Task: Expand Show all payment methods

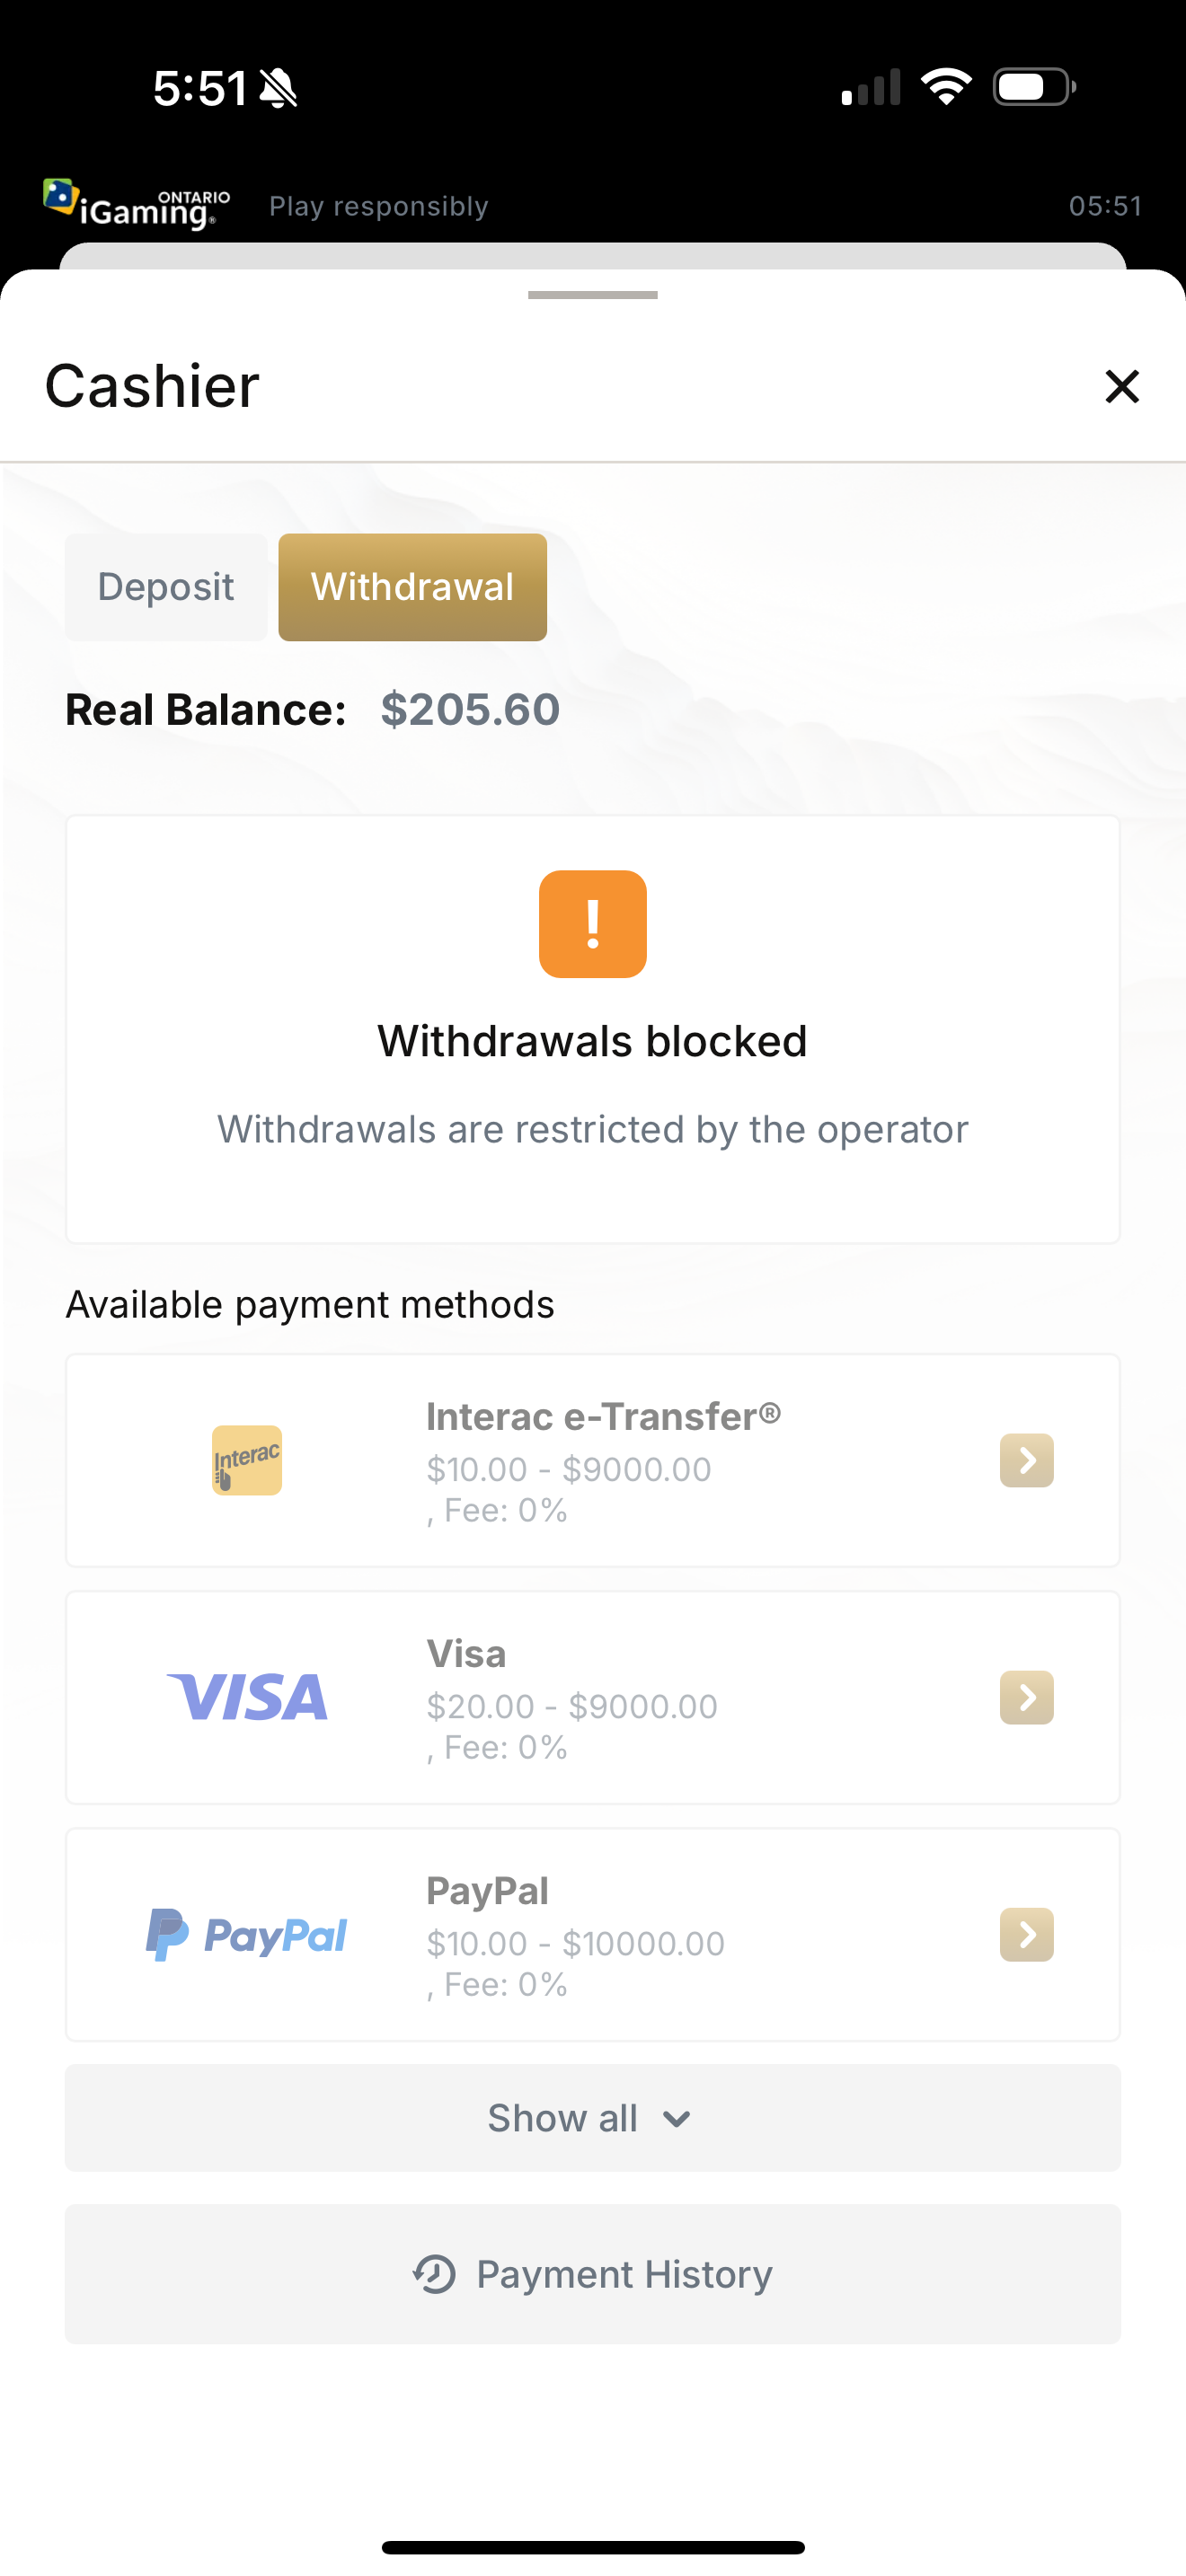Action: (x=563, y=2118)
